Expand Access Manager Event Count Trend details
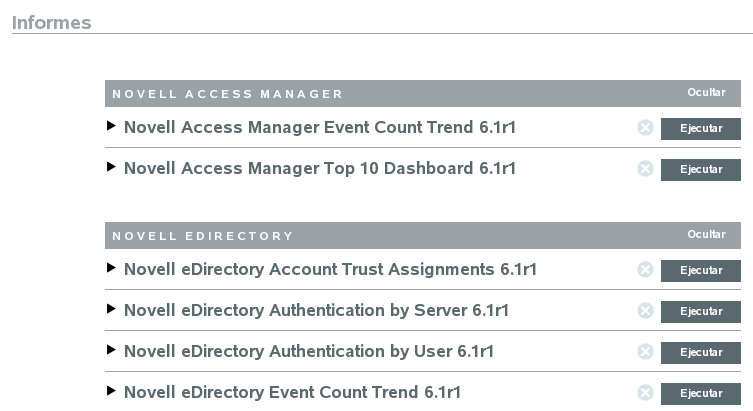Viewport: 753px width, 411px height. coord(111,127)
